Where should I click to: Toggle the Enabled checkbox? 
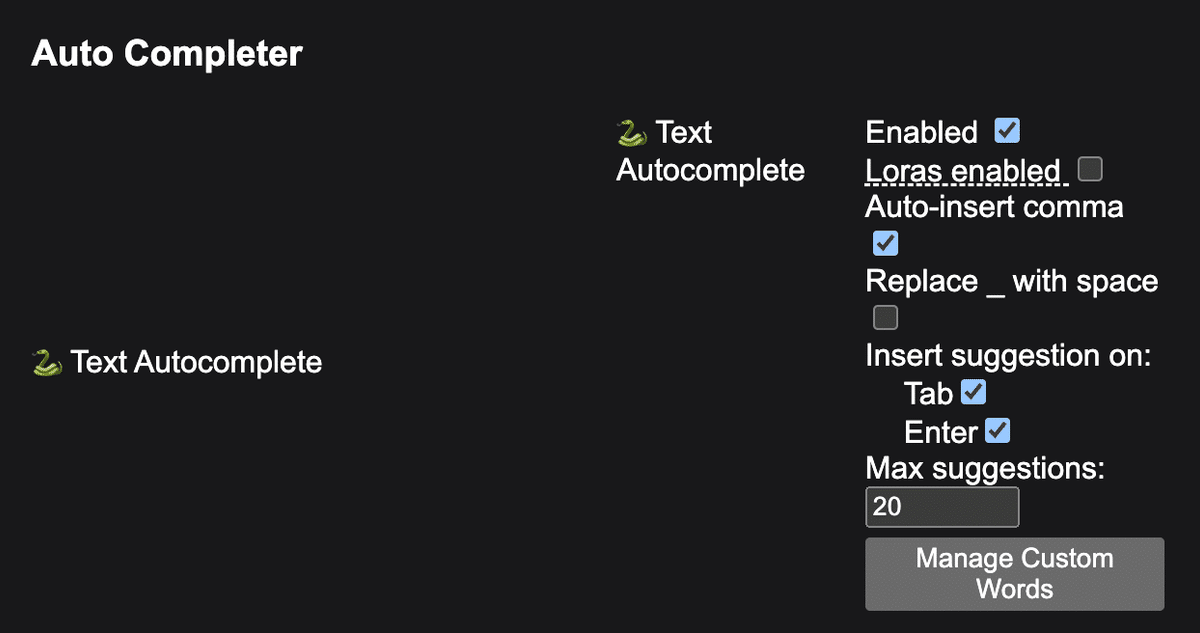tap(1007, 130)
